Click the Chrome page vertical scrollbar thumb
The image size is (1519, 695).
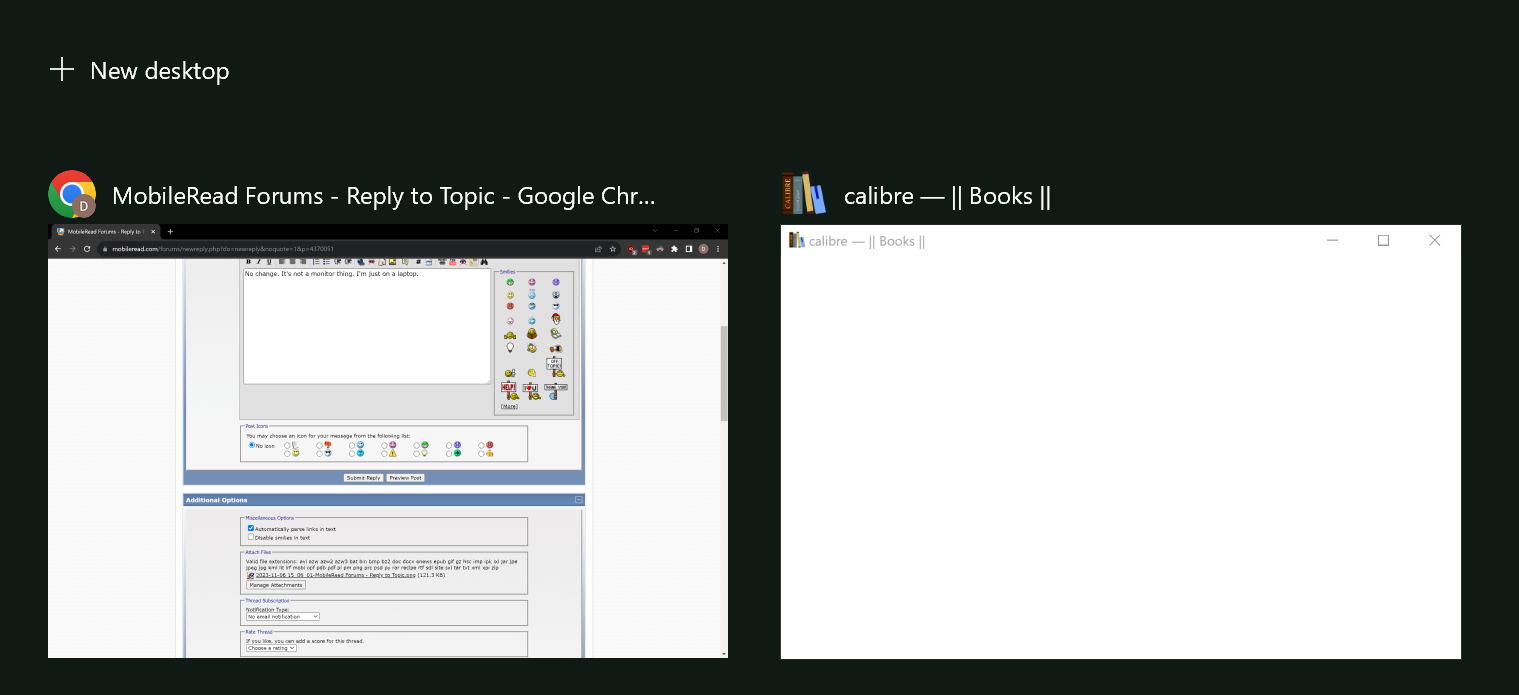point(724,372)
